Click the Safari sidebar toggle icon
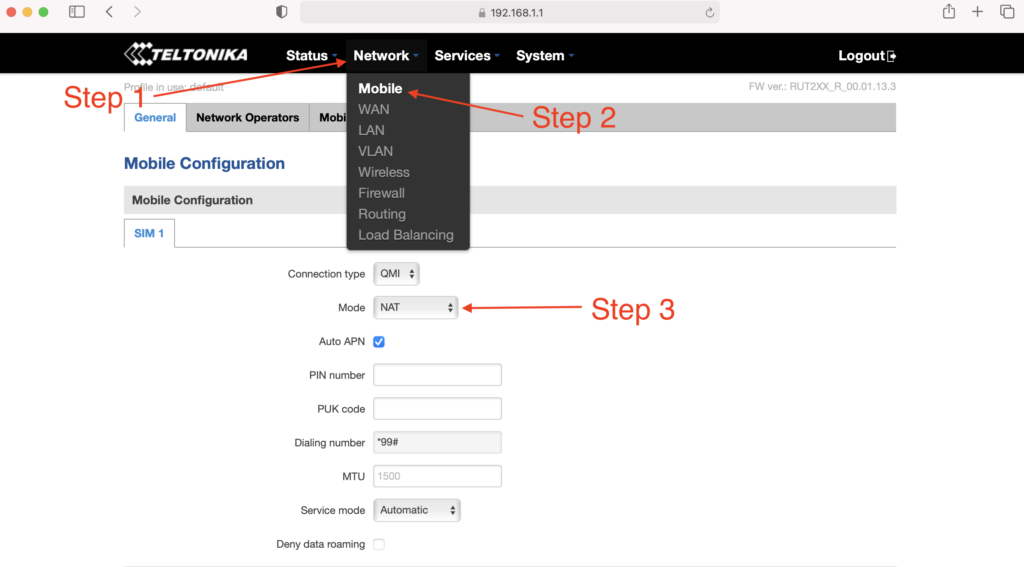 [77, 12]
